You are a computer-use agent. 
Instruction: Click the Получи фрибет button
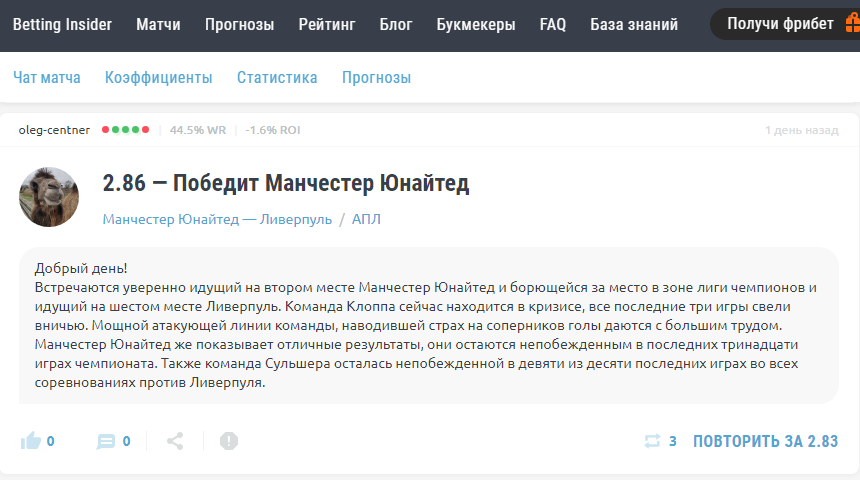click(x=785, y=24)
